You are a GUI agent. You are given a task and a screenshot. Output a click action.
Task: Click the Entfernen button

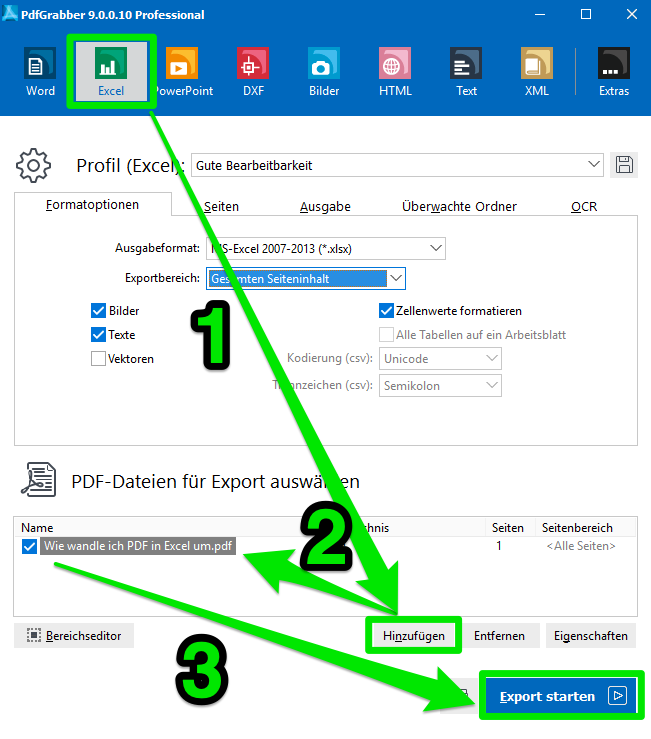[499, 636]
